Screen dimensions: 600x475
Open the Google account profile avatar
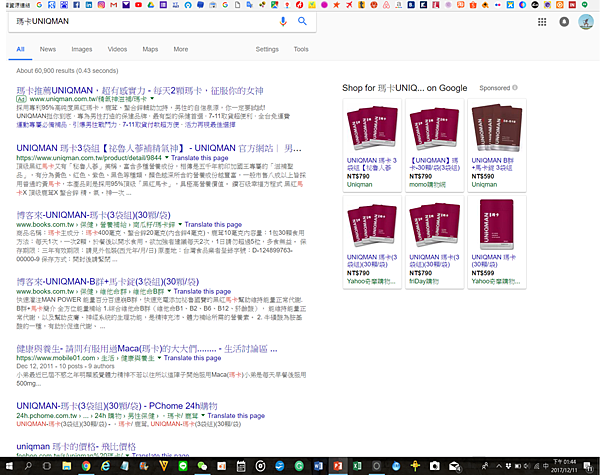[586, 22]
